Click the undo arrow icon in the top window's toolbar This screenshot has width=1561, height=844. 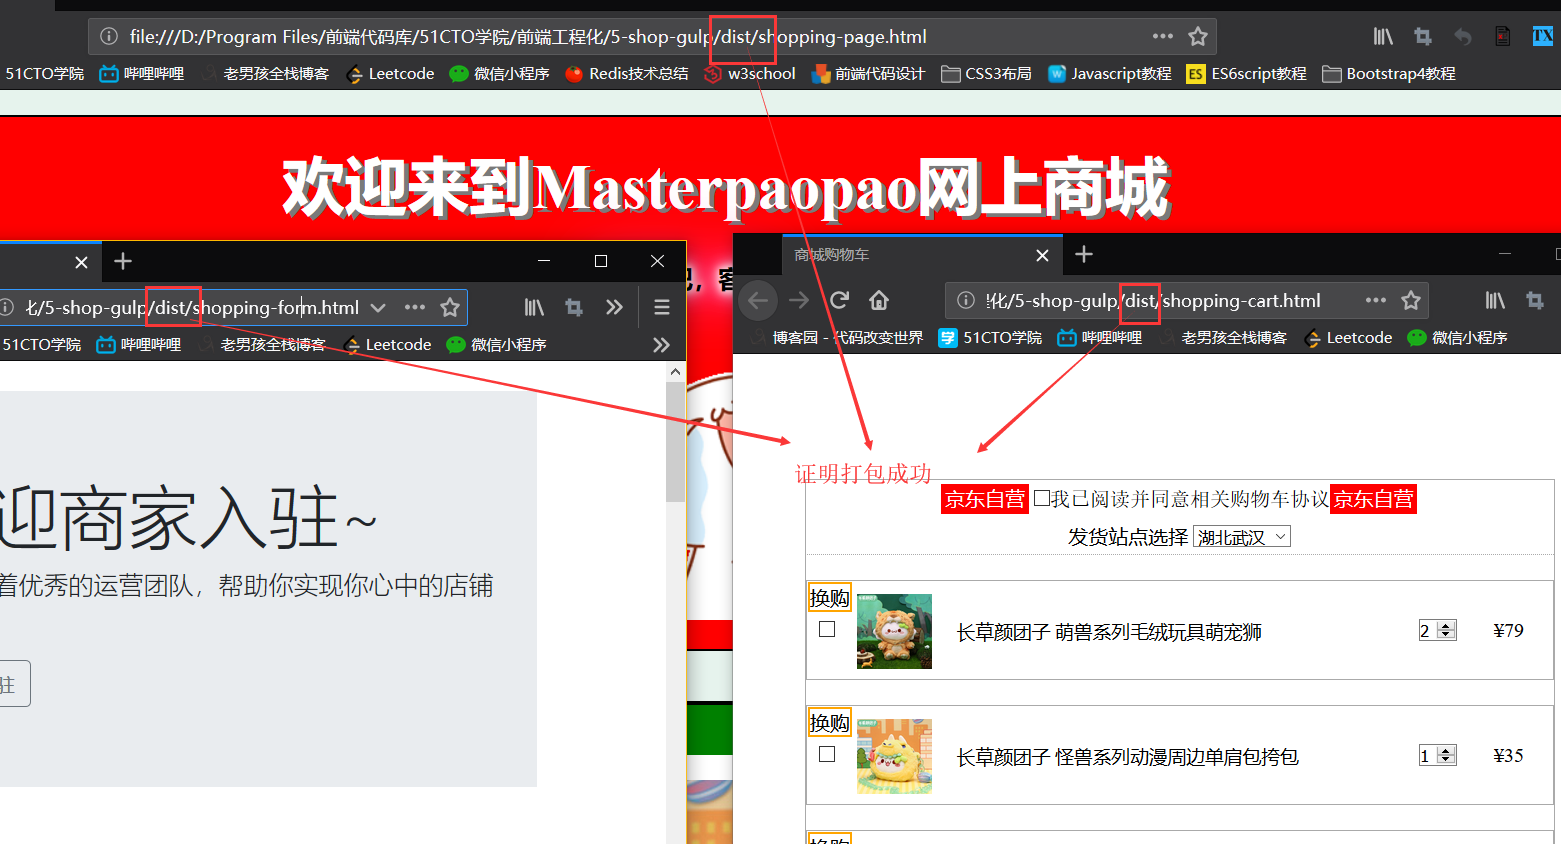[x=1463, y=37]
